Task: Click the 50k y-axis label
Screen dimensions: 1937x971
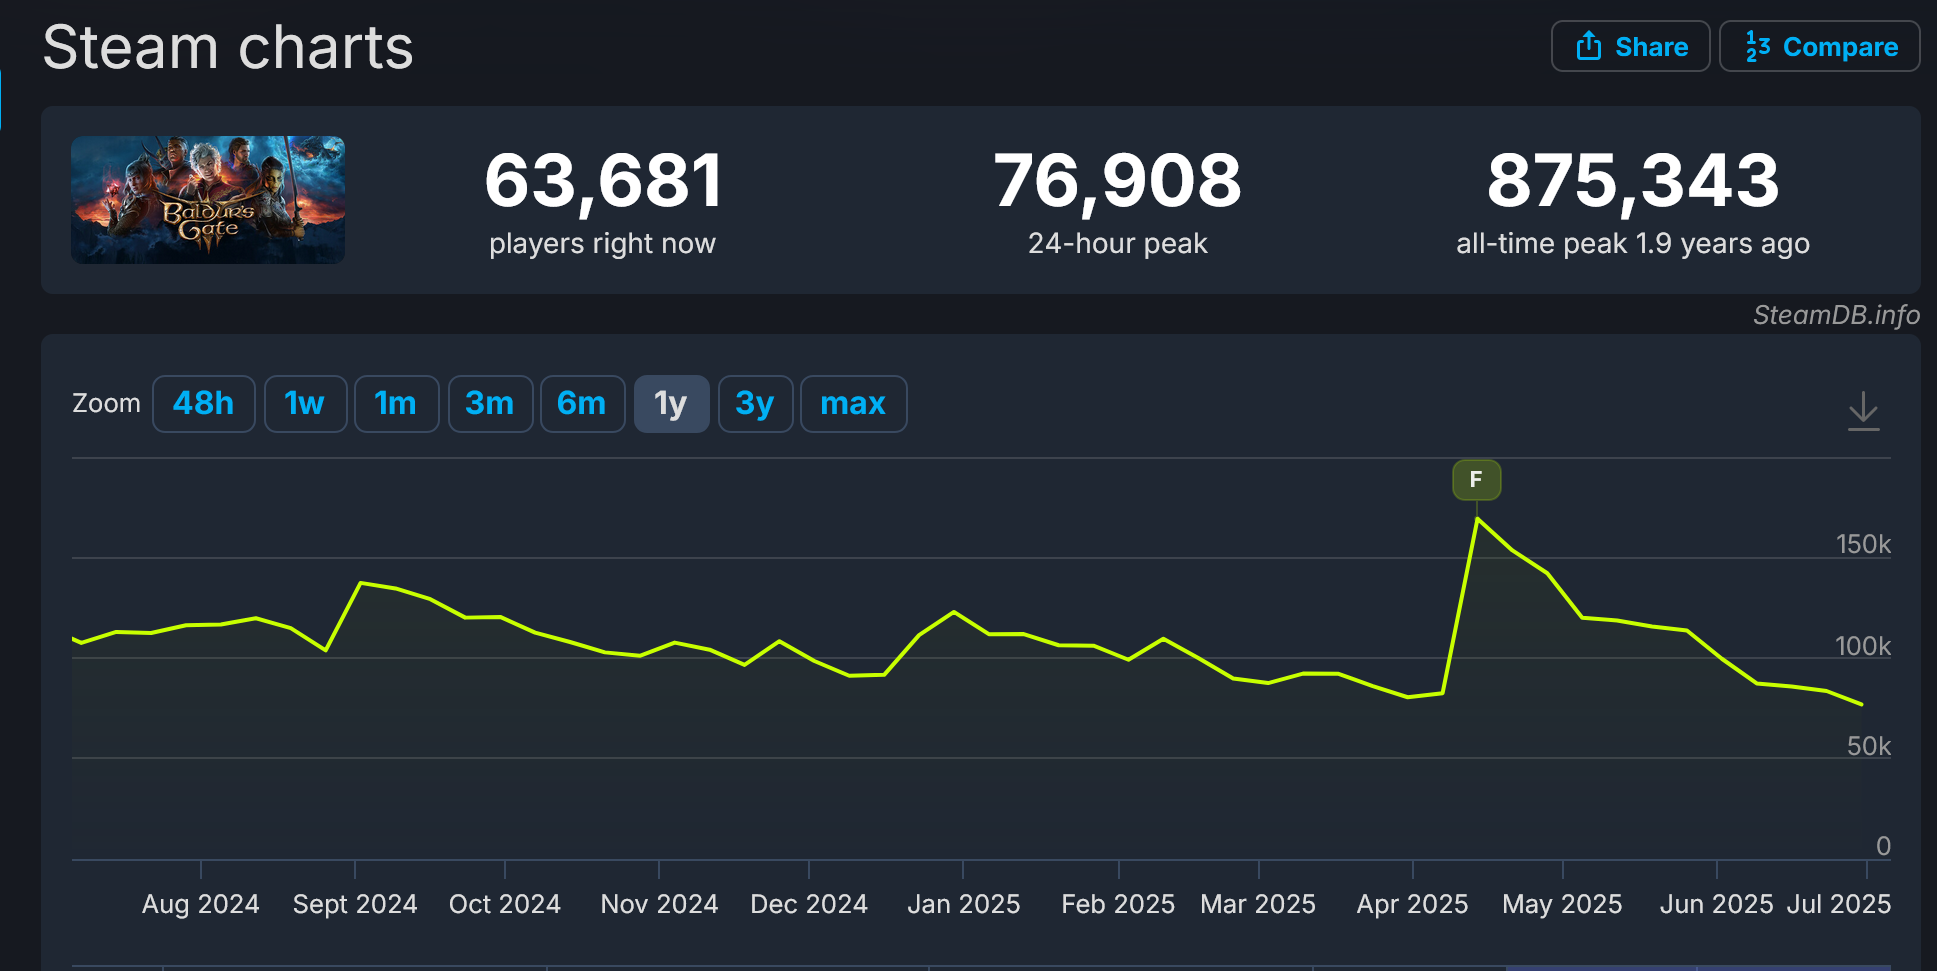Action: click(x=1869, y=746)
